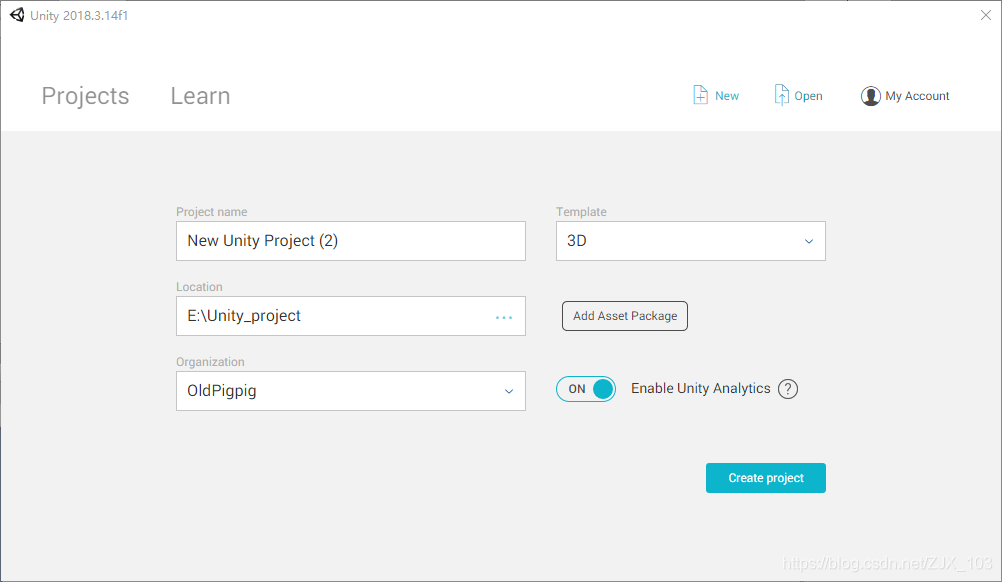Click the Unity Analytics help question mark
Viewport: 1002px width, 582px height.
coord(788,388)
